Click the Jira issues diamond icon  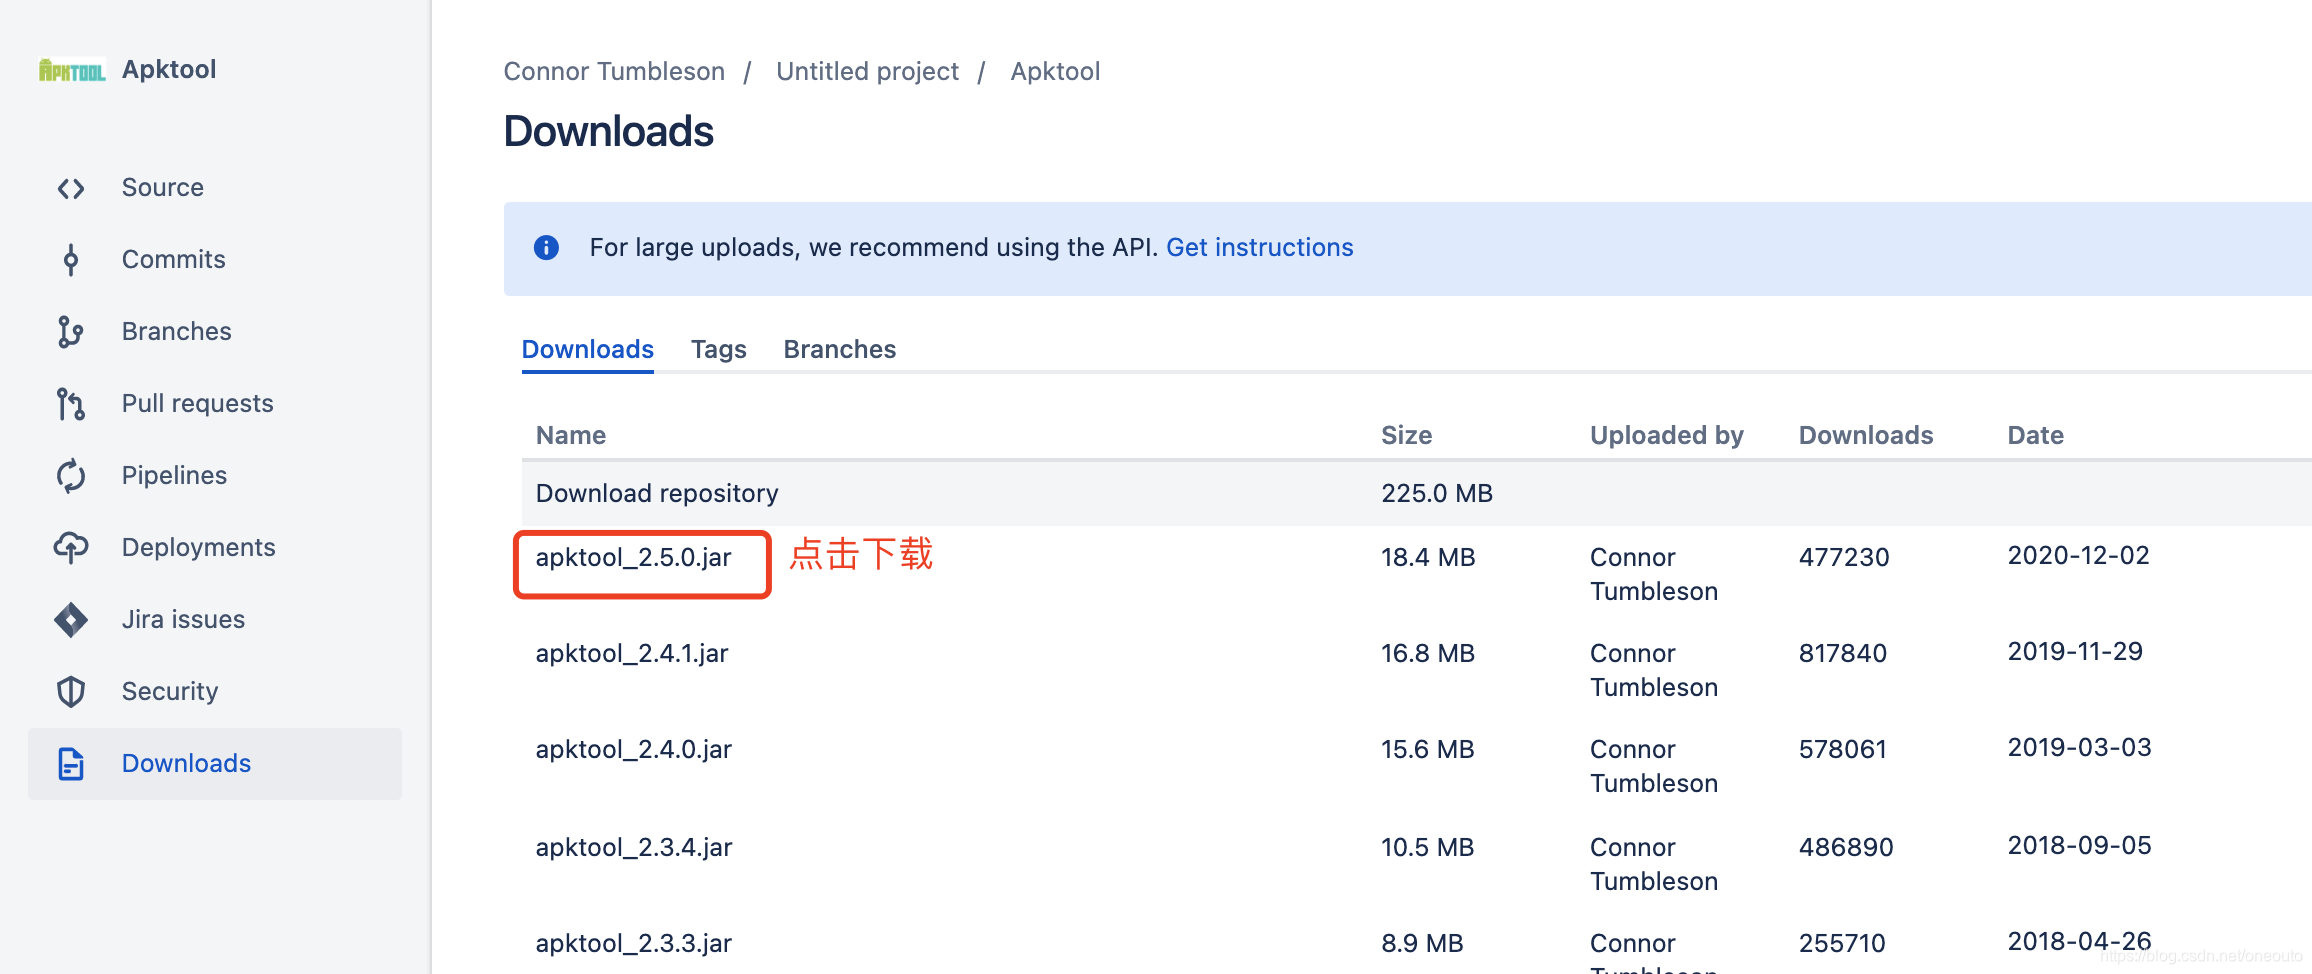click(71, 620)
